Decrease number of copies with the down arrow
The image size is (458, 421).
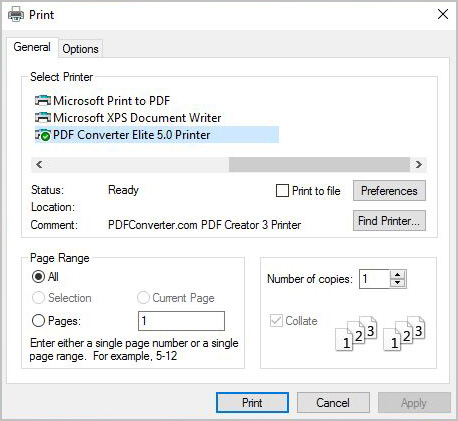(x=397, y=283)
